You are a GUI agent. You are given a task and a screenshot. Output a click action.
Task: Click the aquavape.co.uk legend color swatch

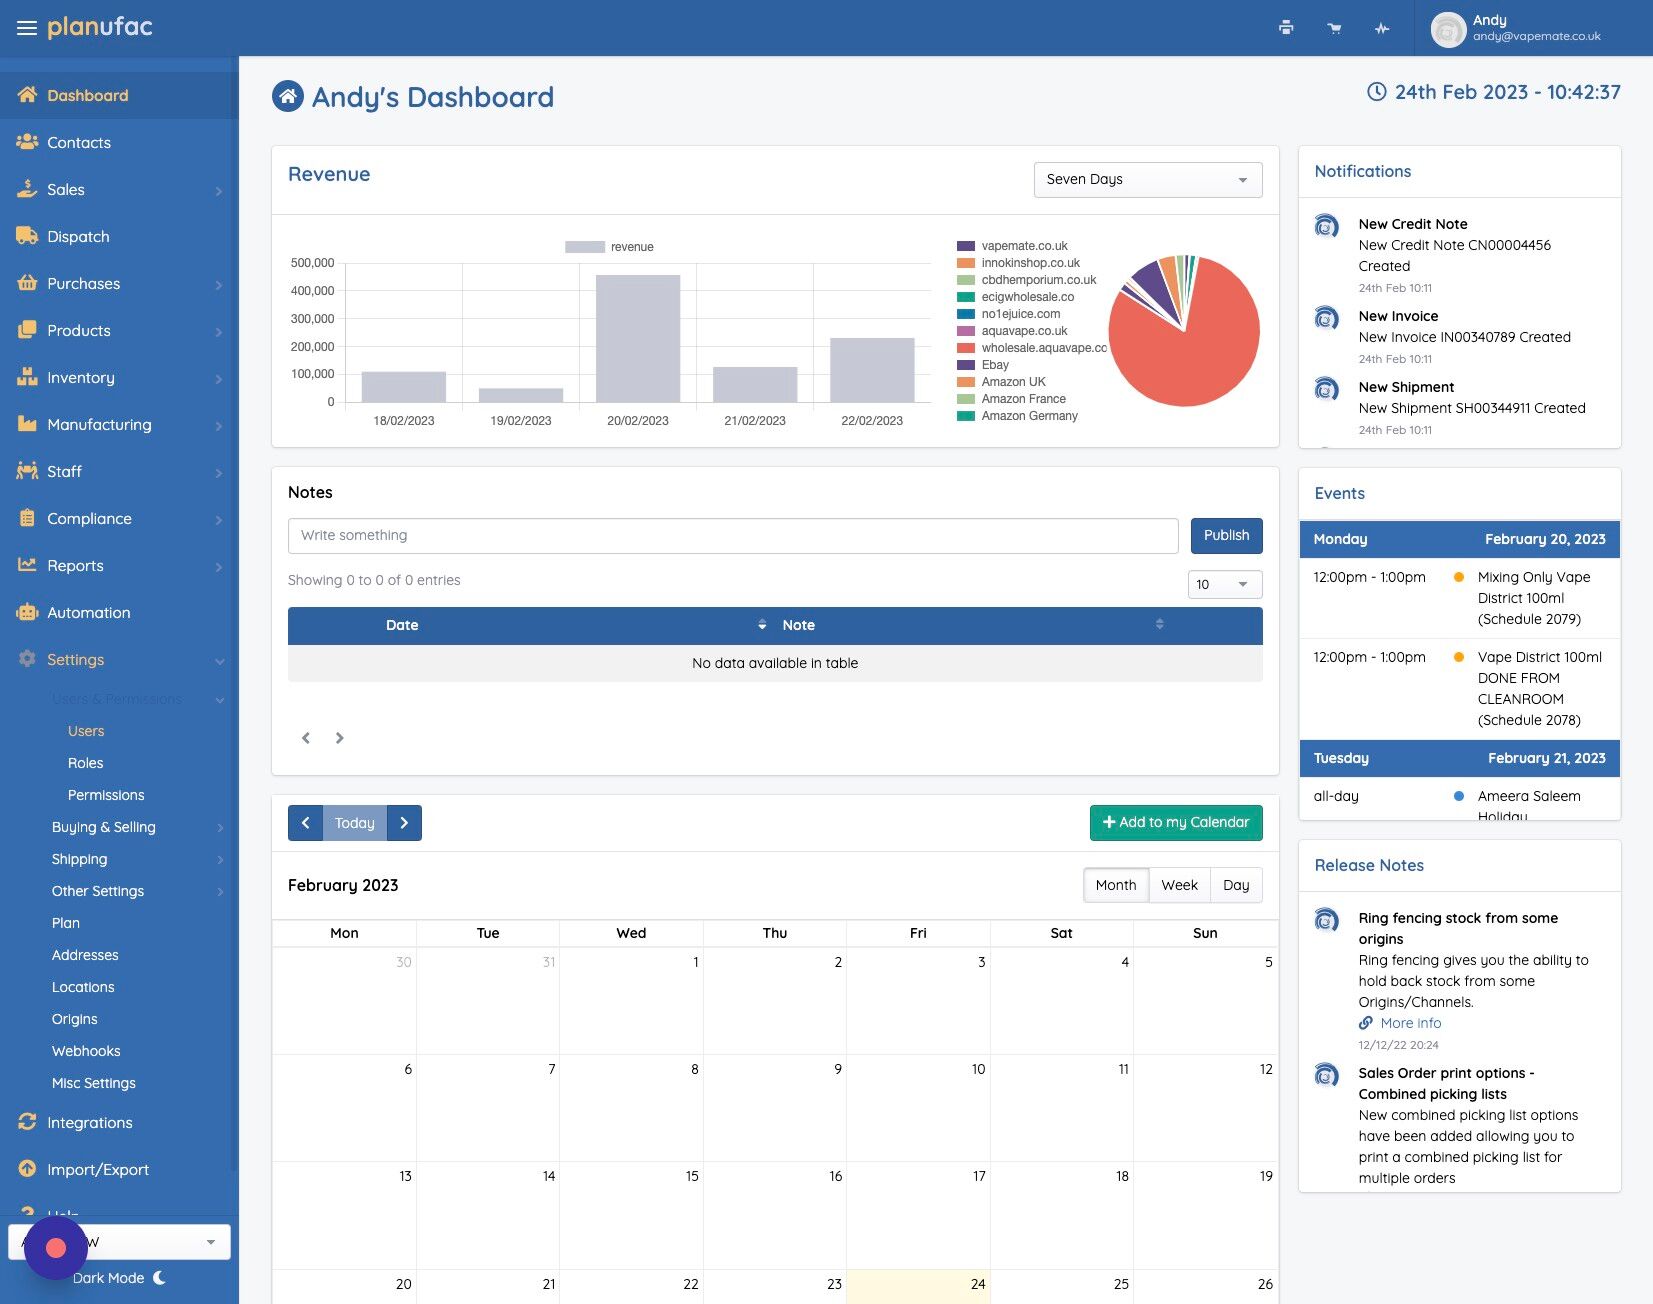(966, 331)
